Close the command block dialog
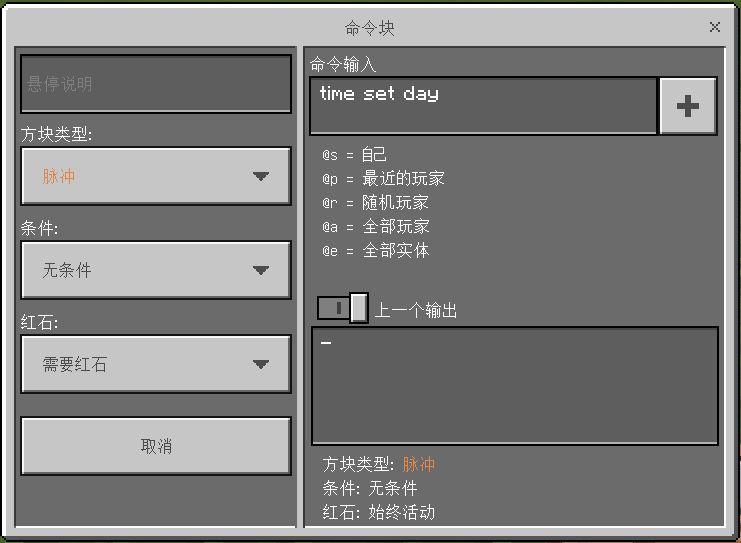Image resolution: width=741 pixels, height=543 pixels. coord(715,27)
